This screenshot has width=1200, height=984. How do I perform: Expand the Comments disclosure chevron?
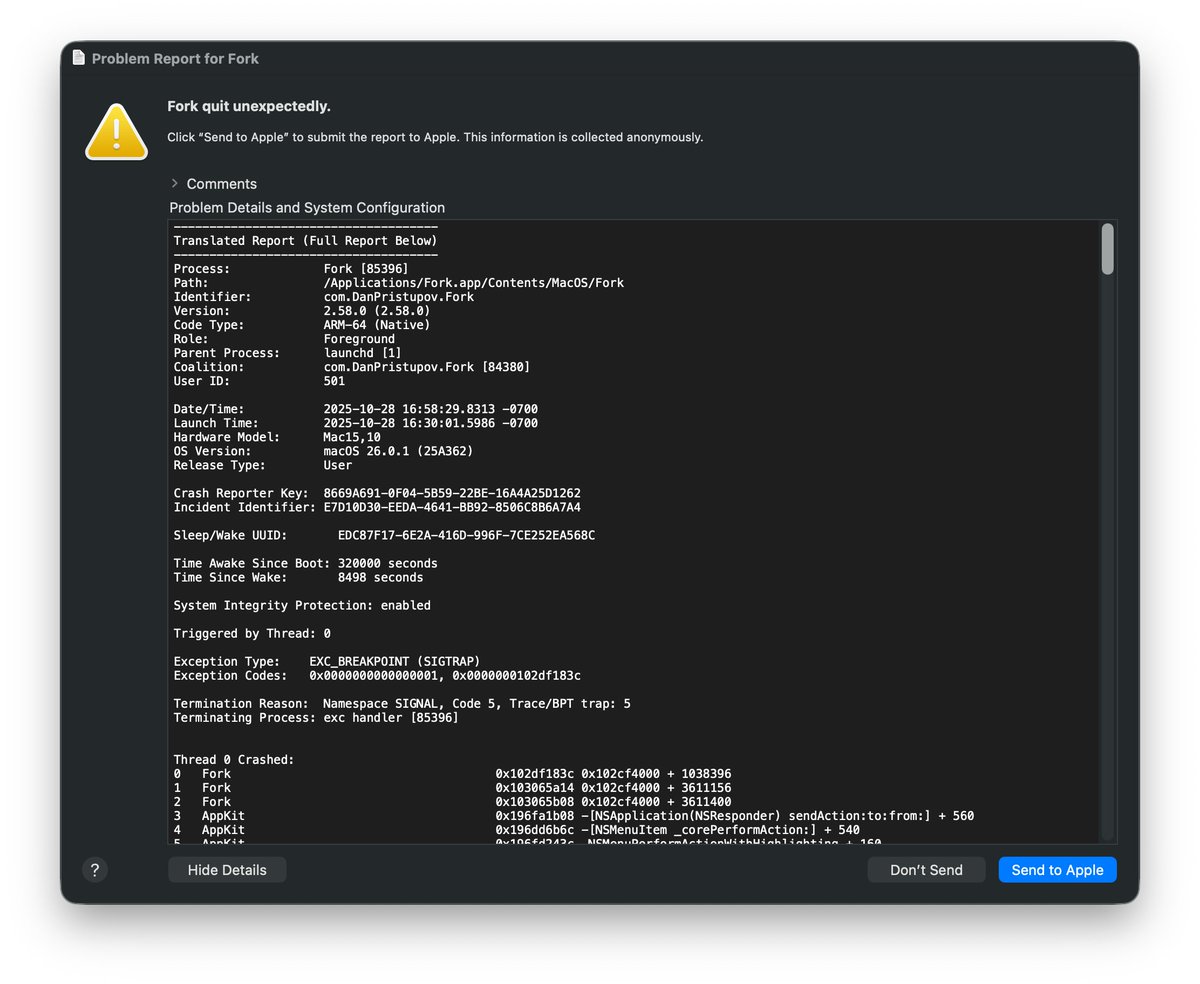pos(174,183)
